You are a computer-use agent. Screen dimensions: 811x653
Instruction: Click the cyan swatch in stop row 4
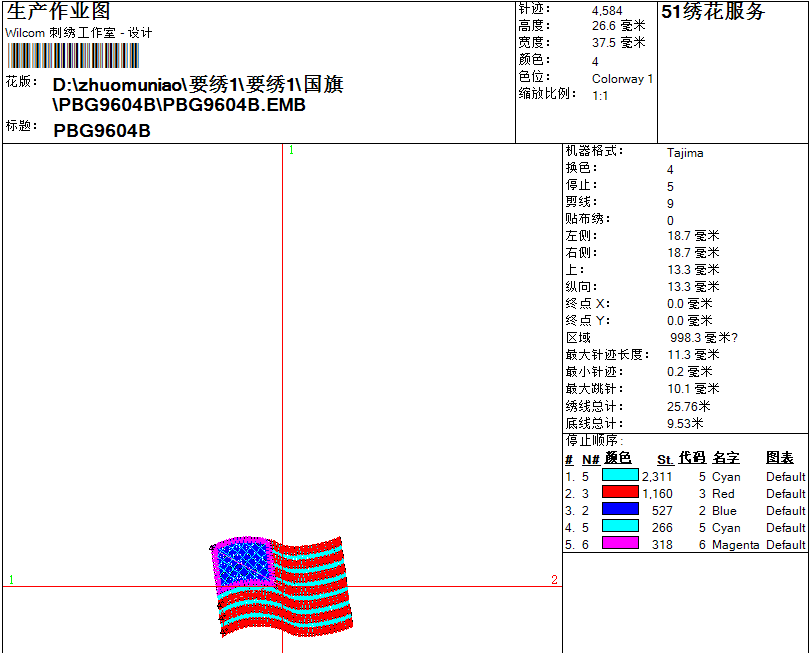(x=620, y=526)
